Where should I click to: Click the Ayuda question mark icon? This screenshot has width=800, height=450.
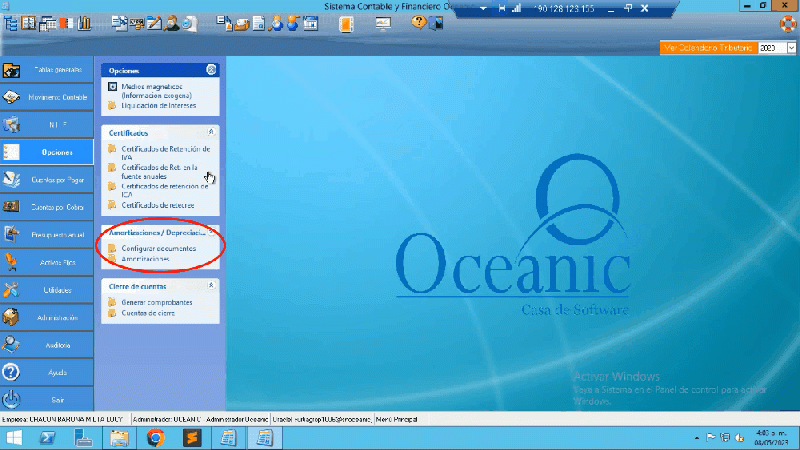pos(12,372)
